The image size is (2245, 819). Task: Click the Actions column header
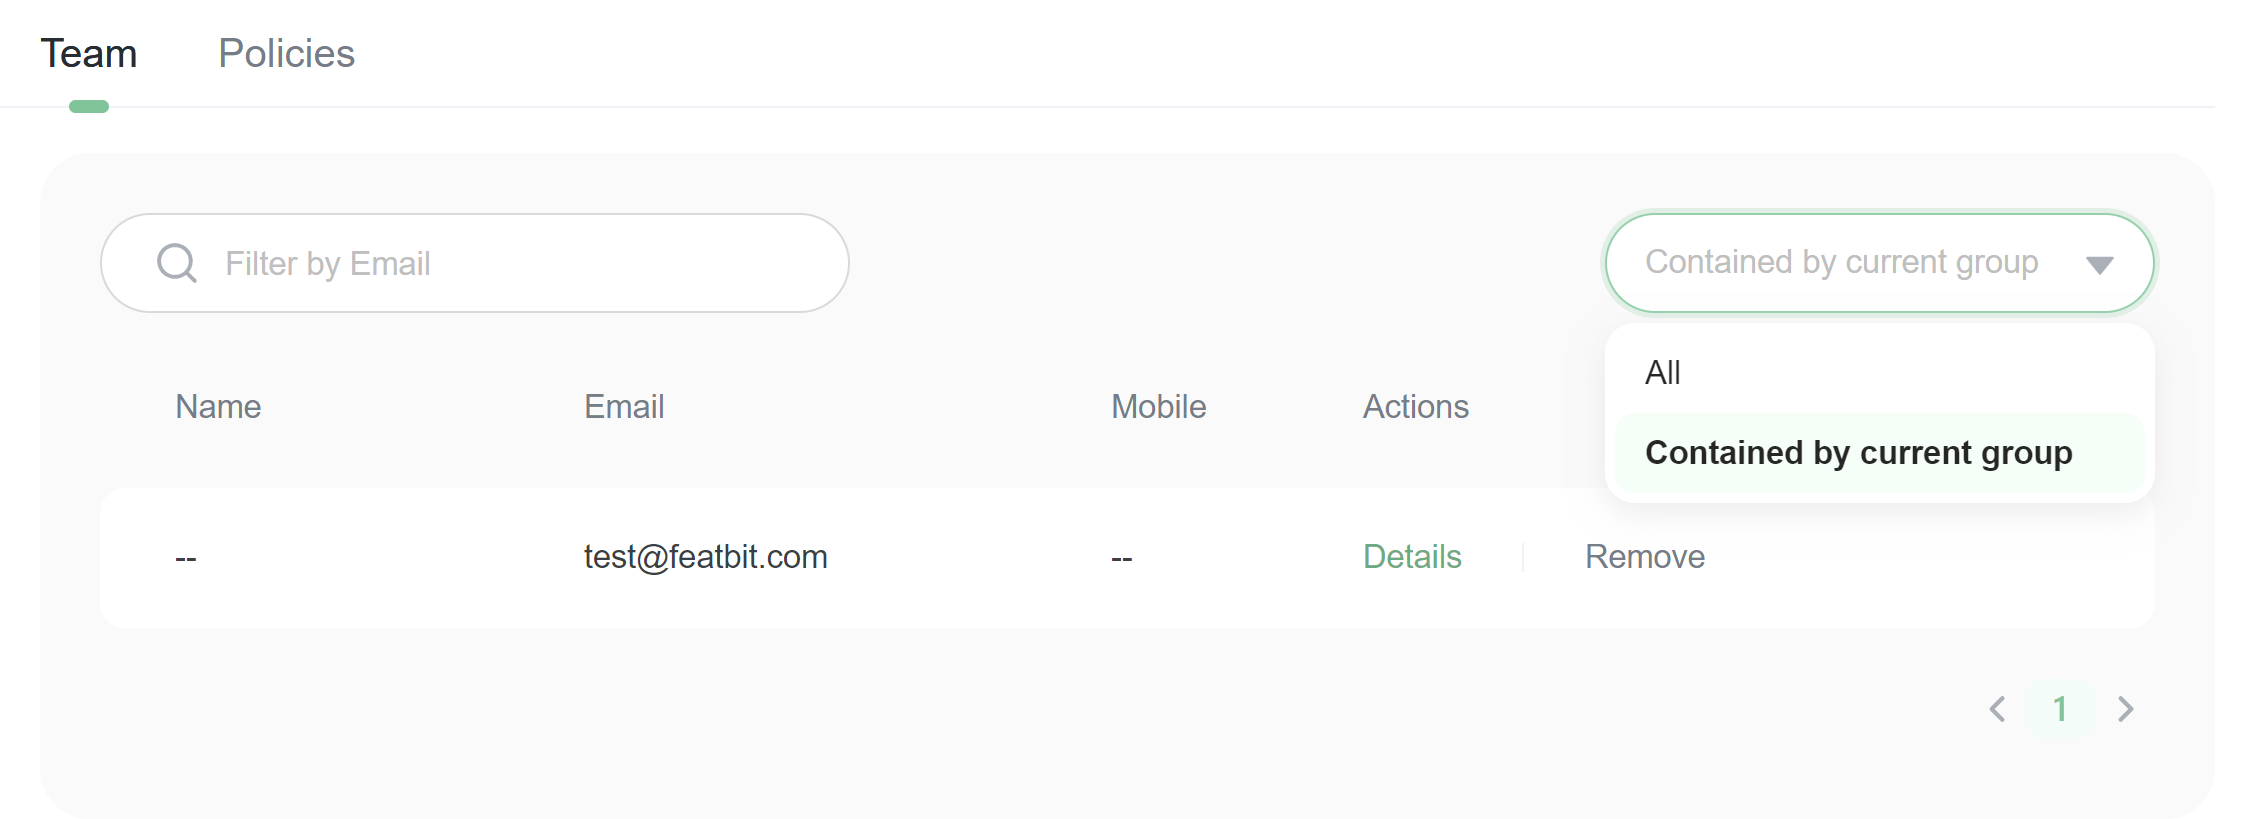(1415, 407)
